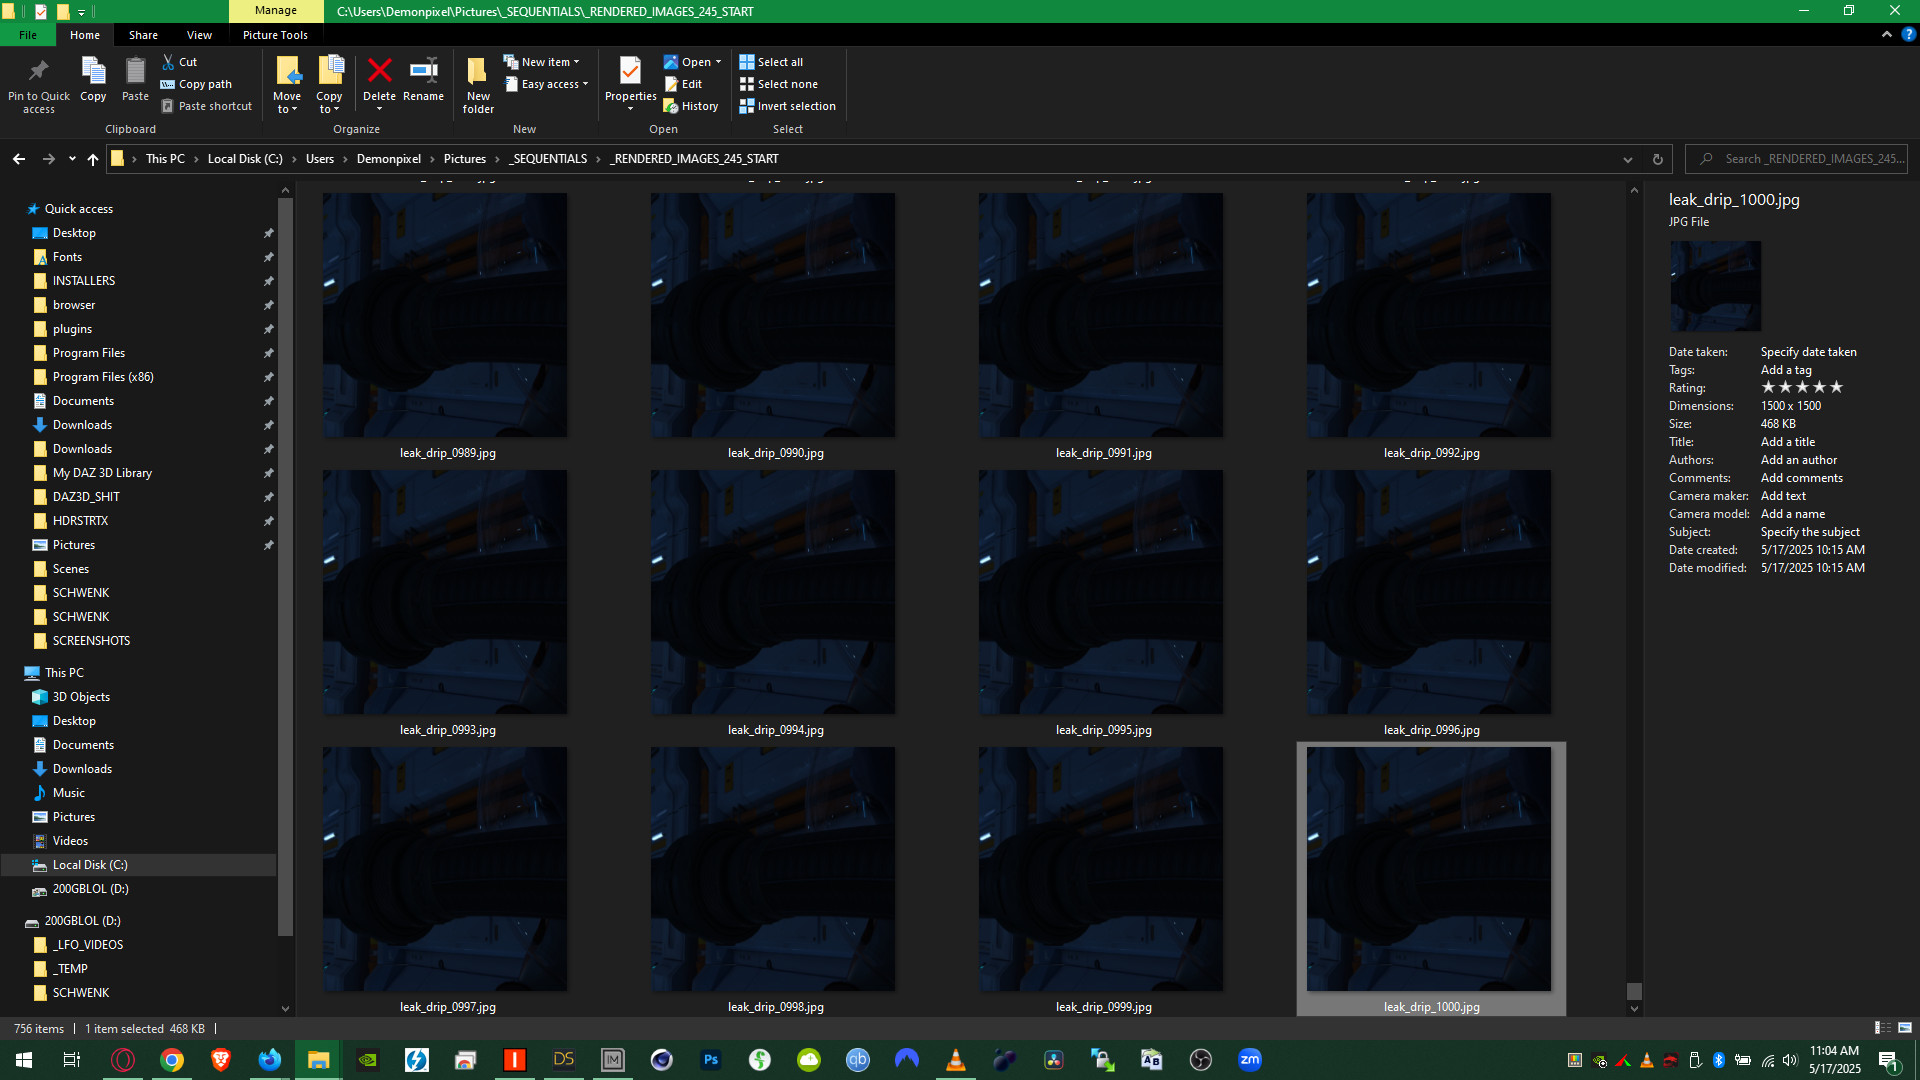
Task: Select thumbnail leak_drip_0989.jpg
Action: coord(445,315)
